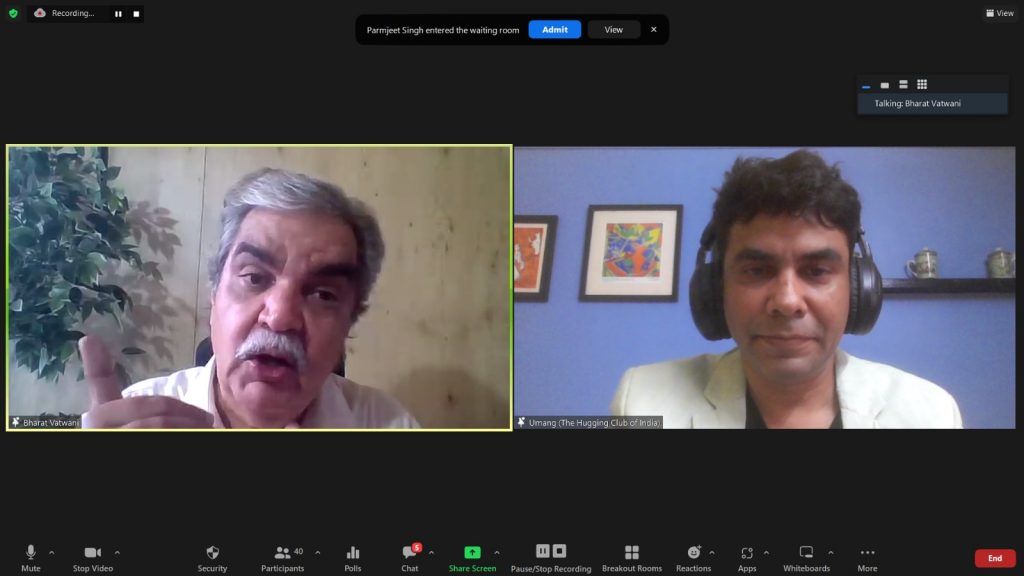Open audio options arrow next to Mute
Screen dimensions: 1024x576
pyautogui.click(x=52, y=552)
